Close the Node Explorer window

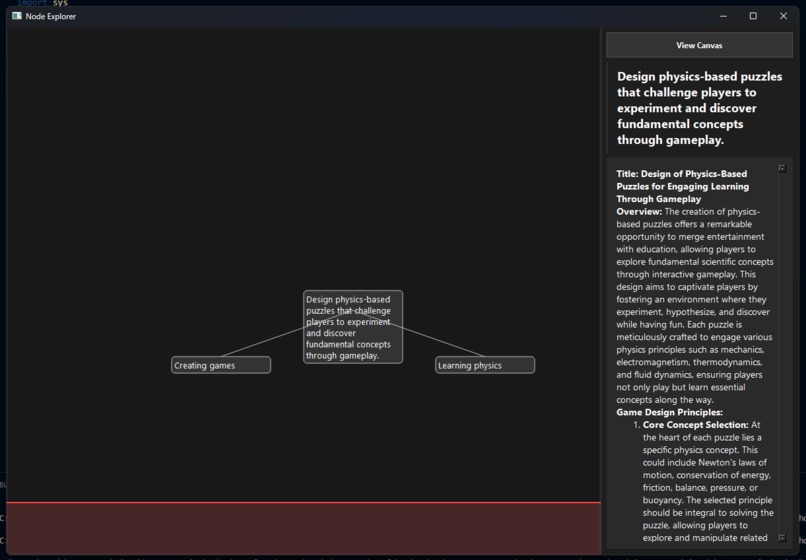click(x=783, y=16)
